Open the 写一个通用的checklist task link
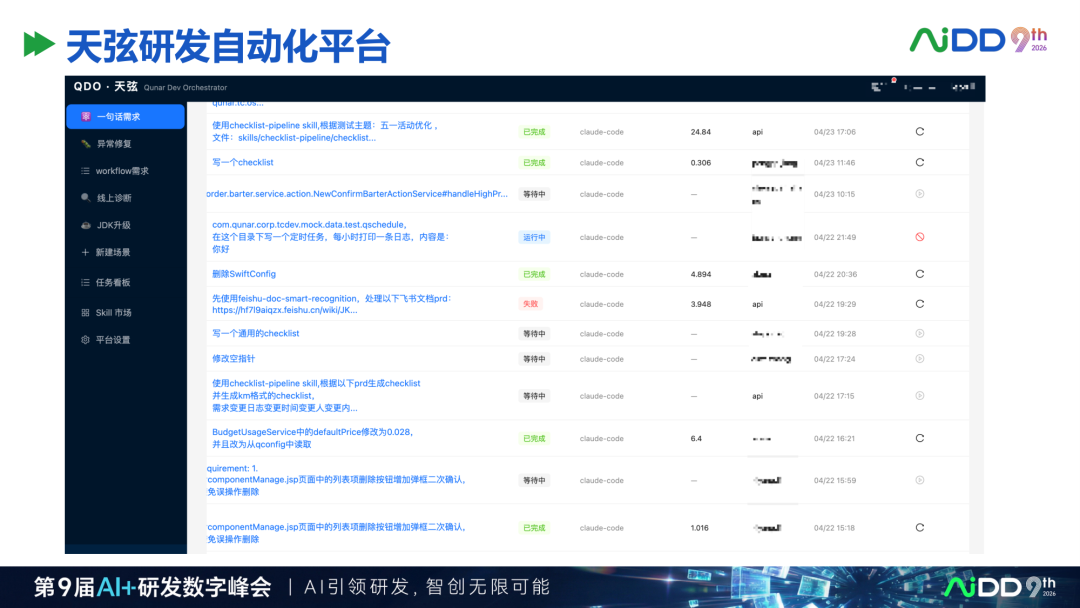1080x608 pixels. [256, 333]
